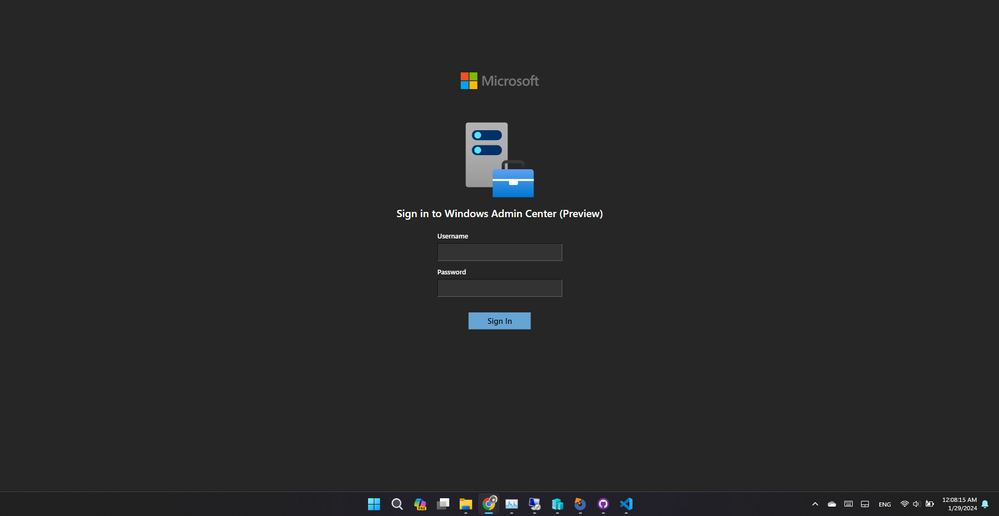Click the virtual touchpad tray icon
Viewport: 999px width, 516px height.
coord(865,504)
